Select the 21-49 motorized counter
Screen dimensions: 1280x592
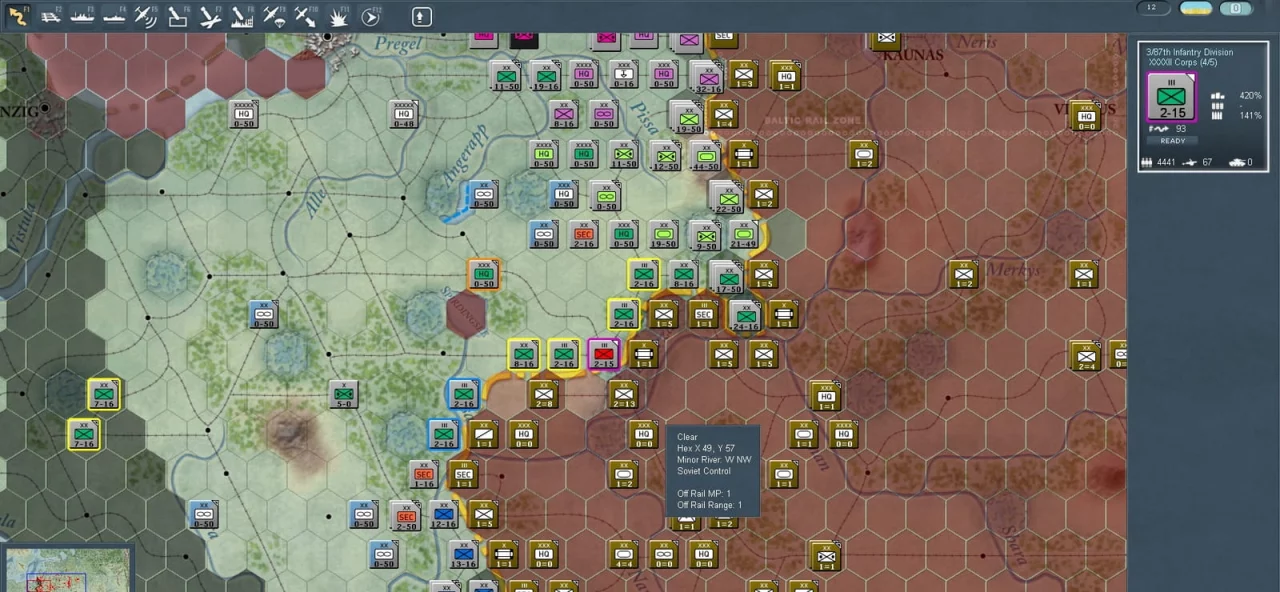tap(743, 234)
